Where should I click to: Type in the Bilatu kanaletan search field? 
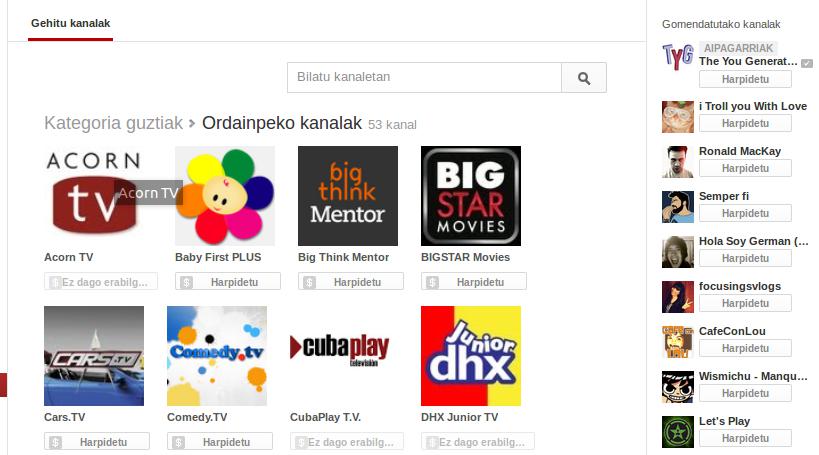click(x=424, y=77)
